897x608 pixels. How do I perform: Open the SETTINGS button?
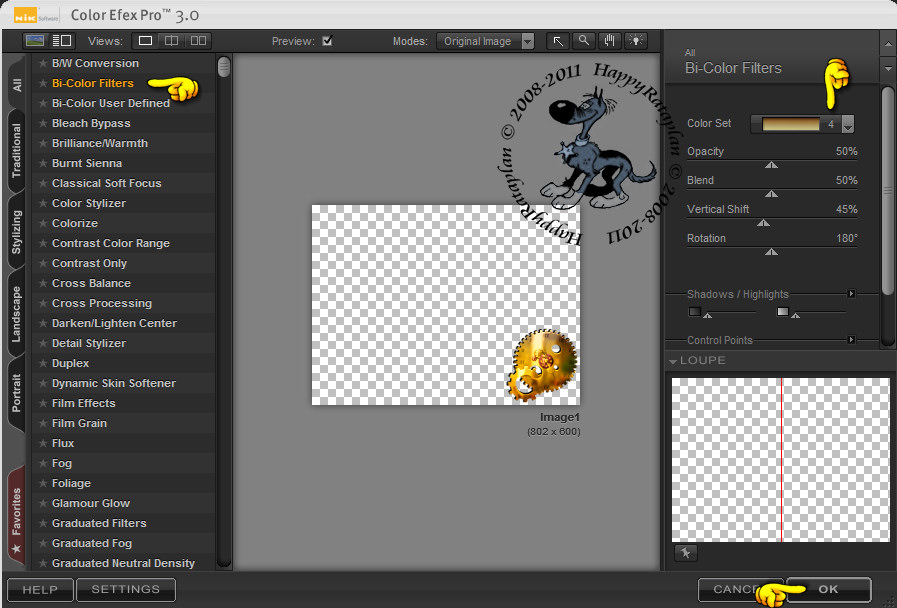126,590
